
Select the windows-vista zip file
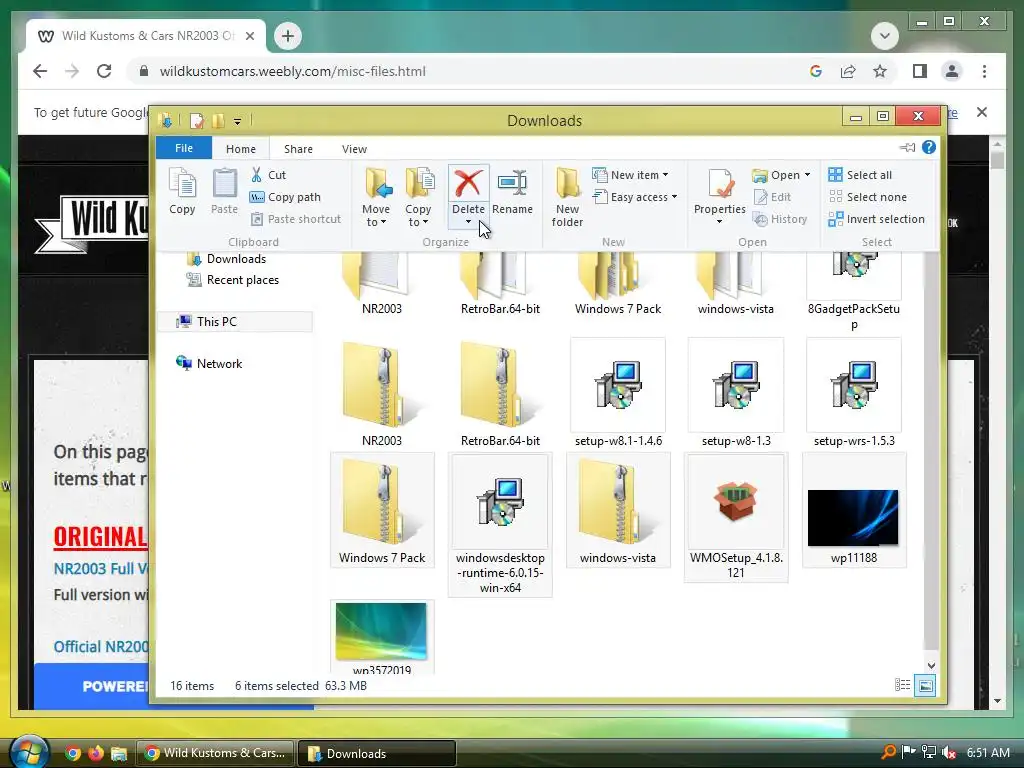(x=618, y=511)
